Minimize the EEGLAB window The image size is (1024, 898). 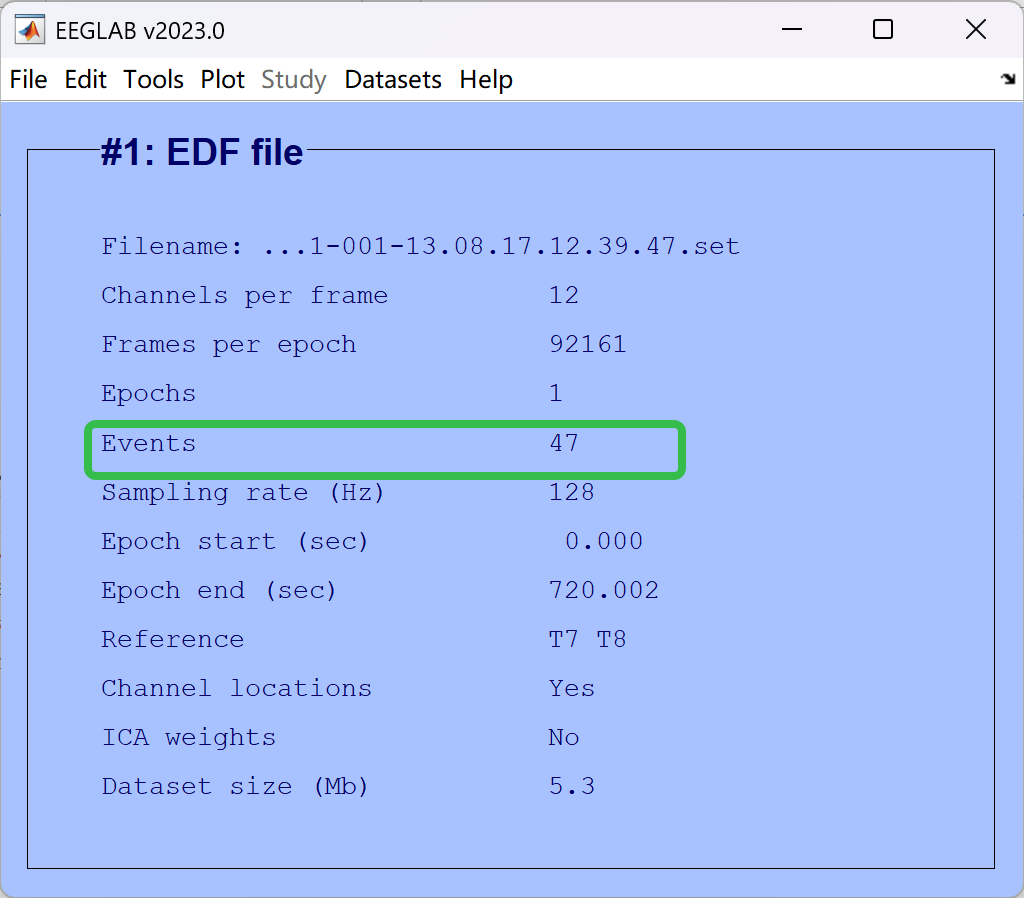click(x=792, y=29)
